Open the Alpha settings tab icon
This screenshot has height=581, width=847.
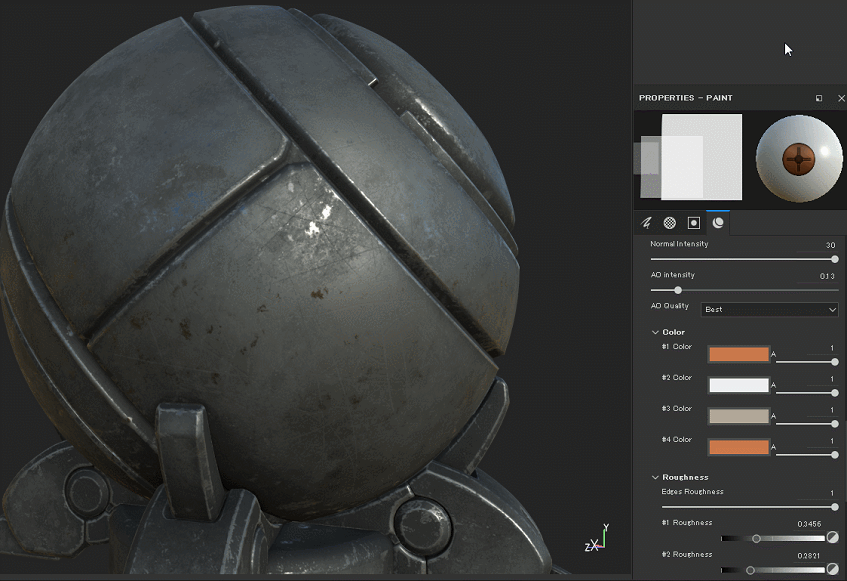670,223
